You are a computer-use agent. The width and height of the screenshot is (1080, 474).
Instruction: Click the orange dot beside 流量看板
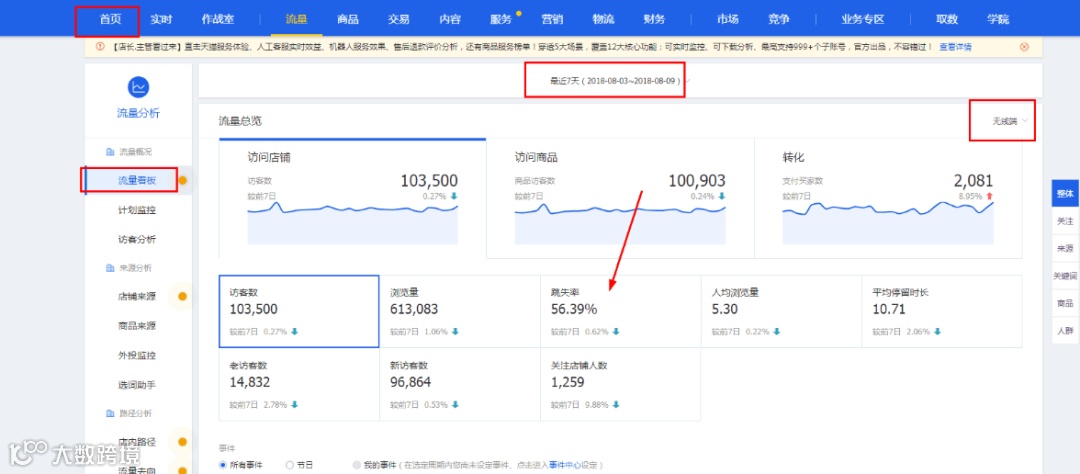point(183,181)
